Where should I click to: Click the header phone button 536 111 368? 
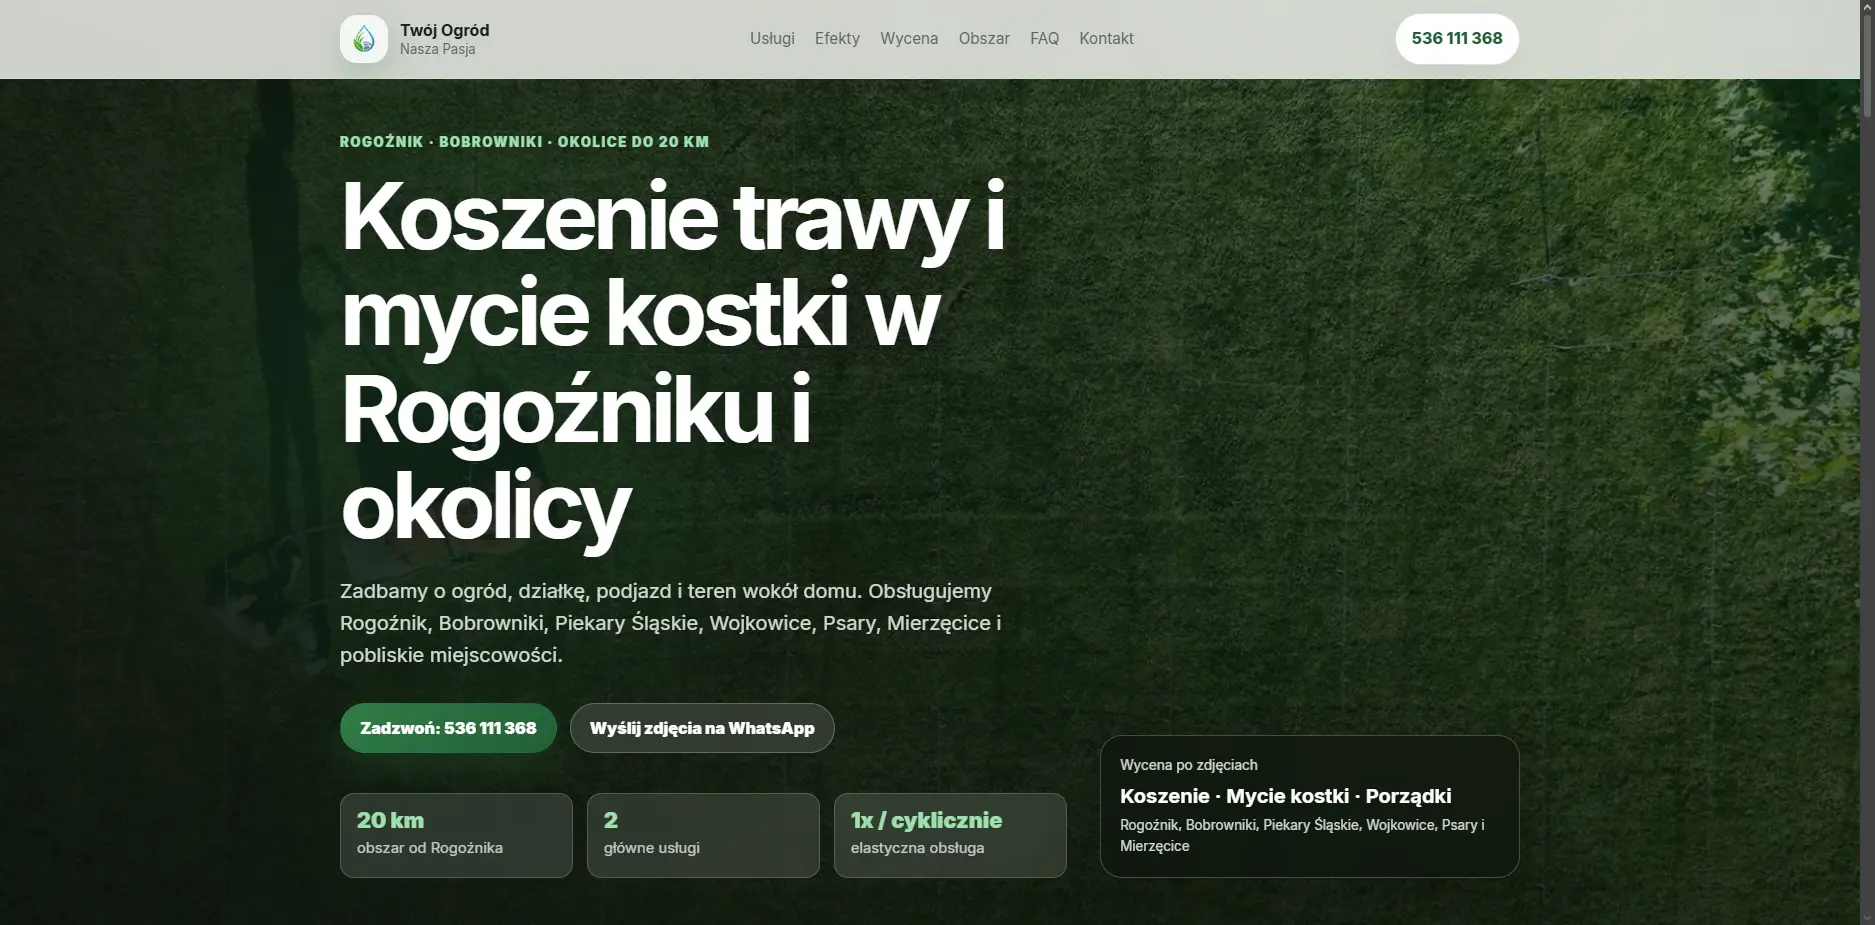point(1457,39)
